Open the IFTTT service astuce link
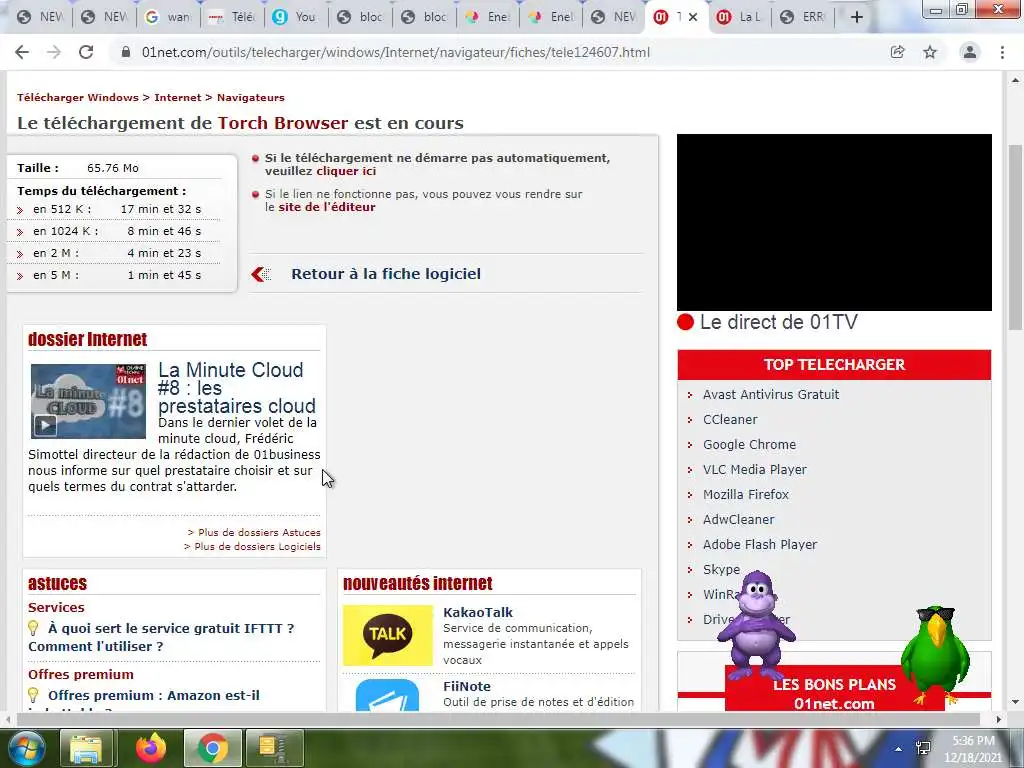The width and height of the screenshot is (1024, 768). 161,637
